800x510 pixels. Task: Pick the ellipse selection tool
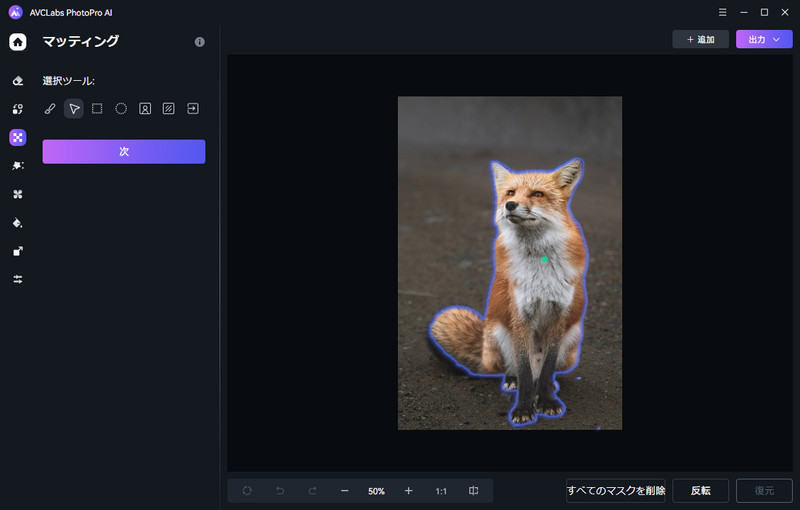coord(121,108)
